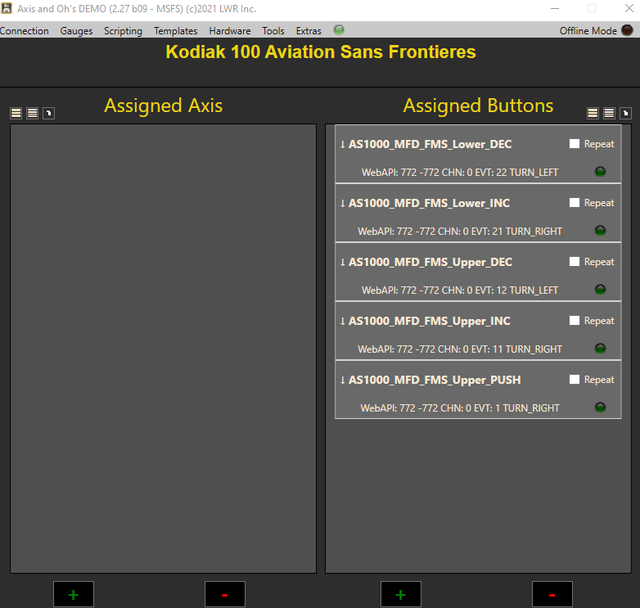Enable Repeat for AS1000_MFD_FMS_Upper_INC
The image size is (640, 608).
[x=574, y=321]
